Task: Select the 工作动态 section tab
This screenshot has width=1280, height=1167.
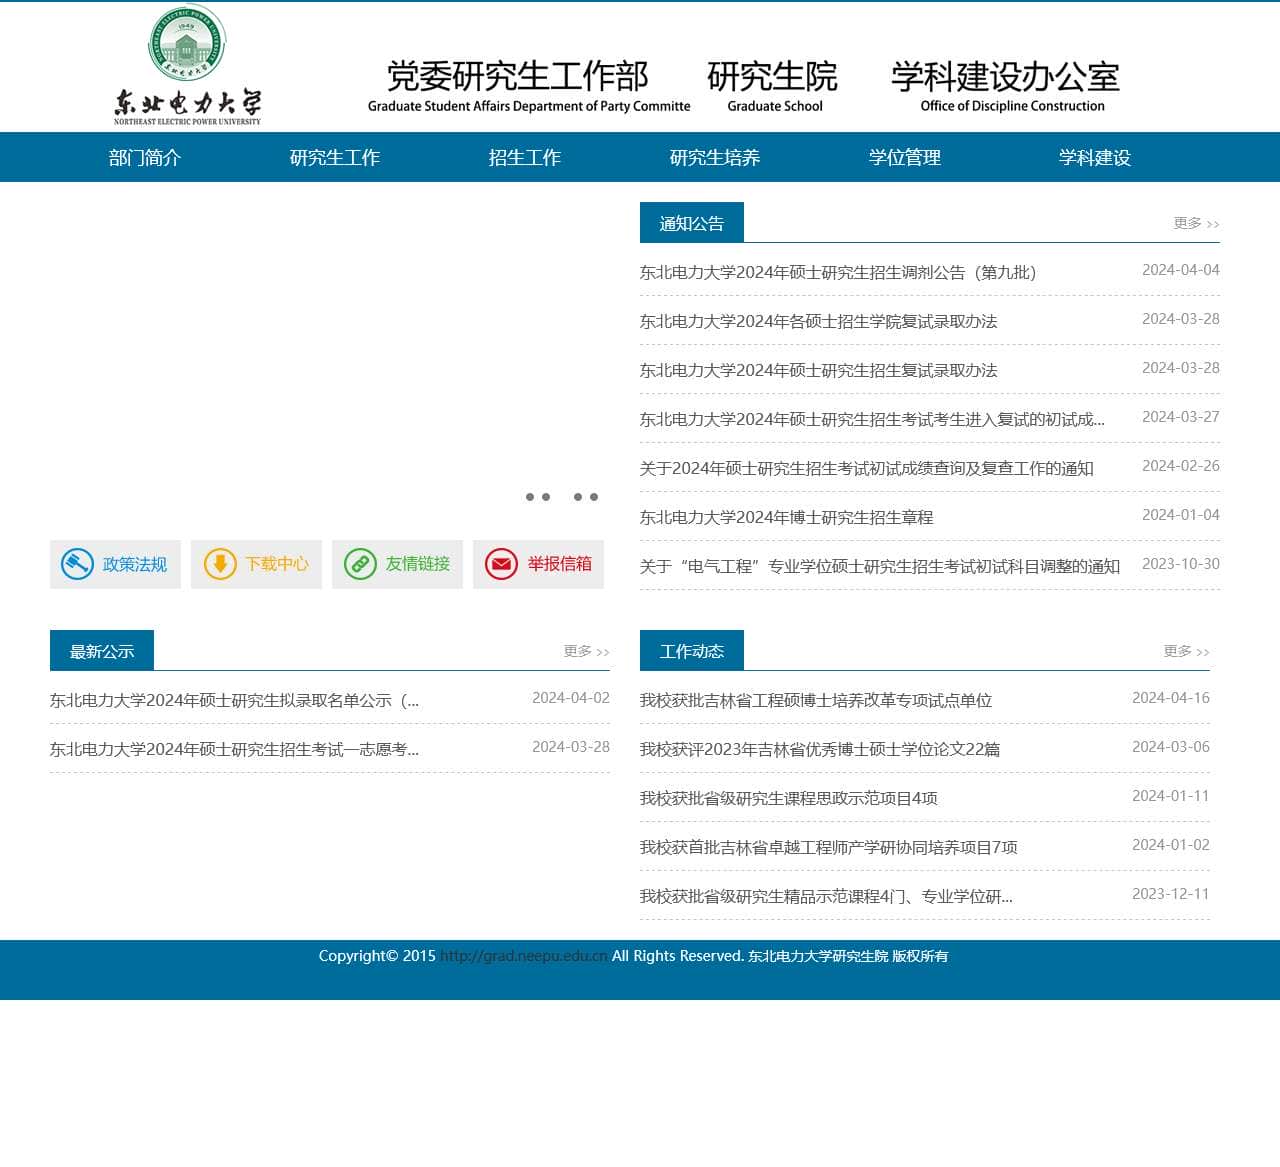Action: [x=692, y=651]
